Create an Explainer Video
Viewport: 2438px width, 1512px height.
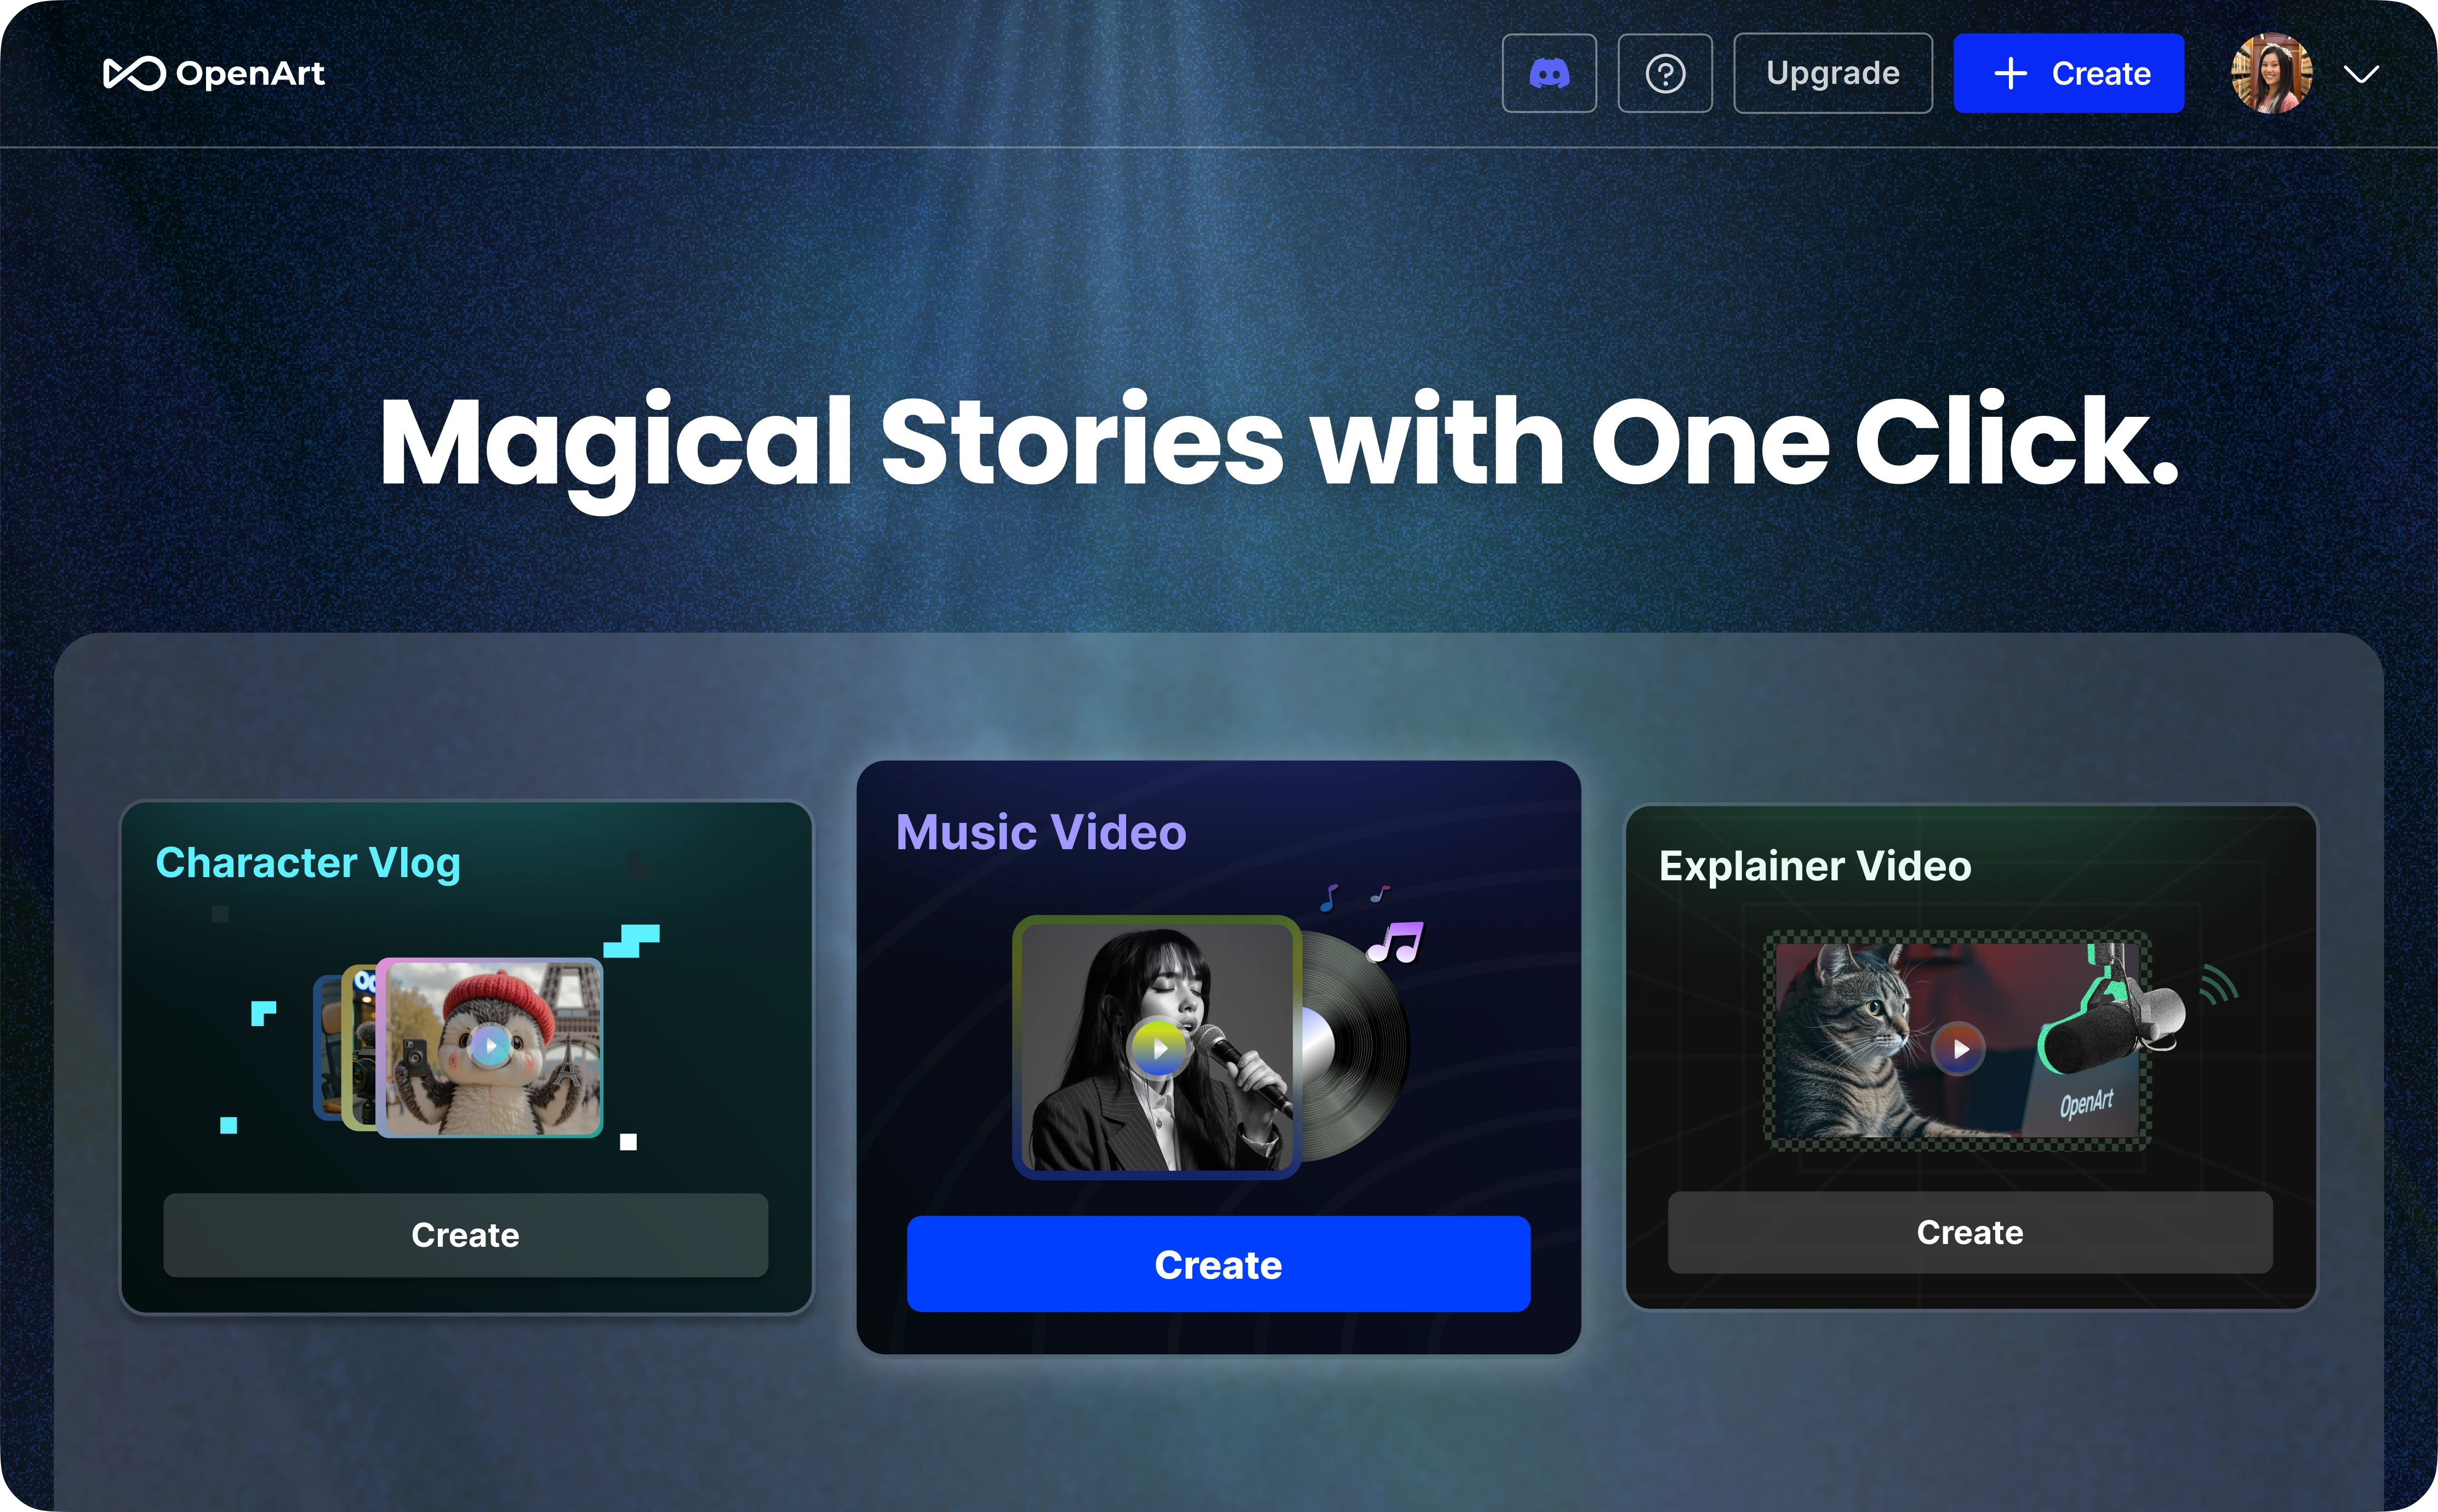click(1970, 1232)
